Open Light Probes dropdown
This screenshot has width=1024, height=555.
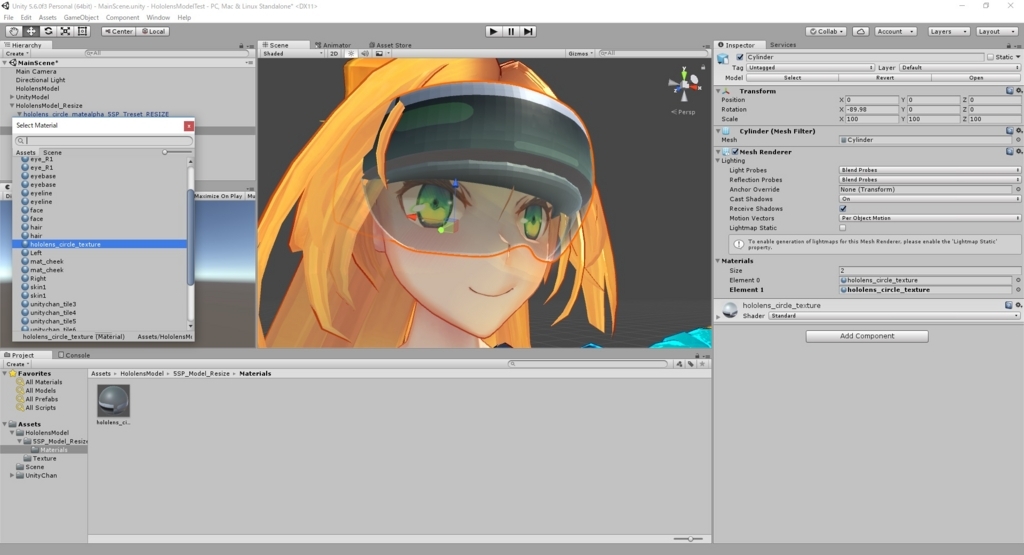click(929, 170)
